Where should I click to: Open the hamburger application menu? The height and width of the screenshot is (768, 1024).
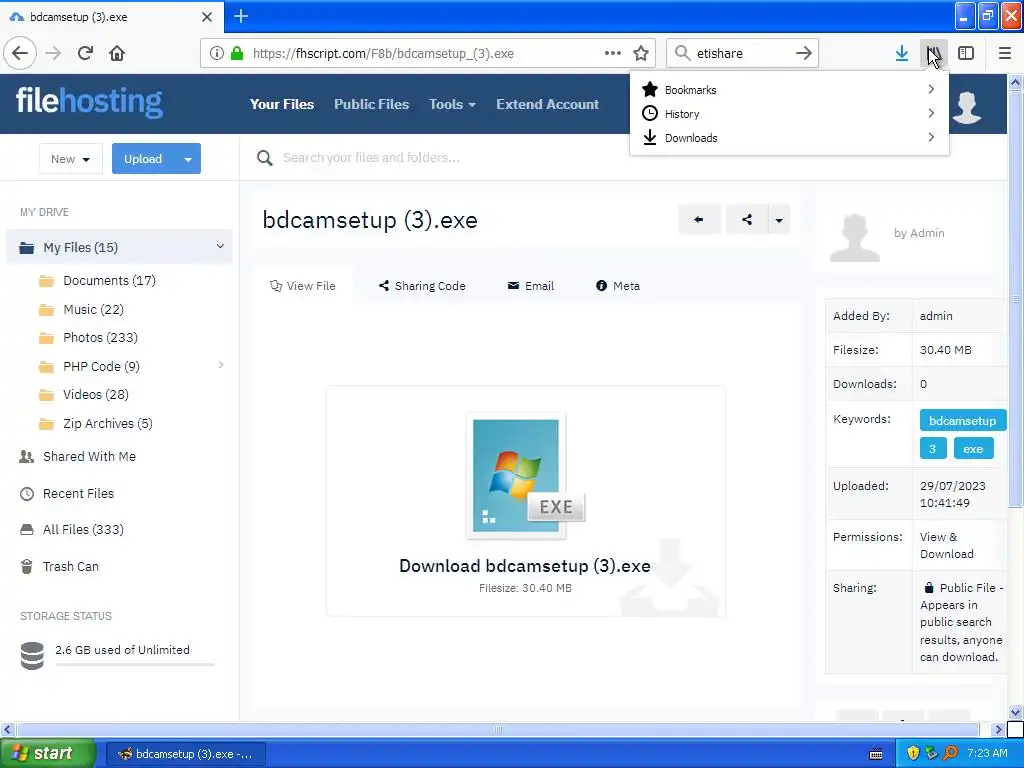tap(1005, 53)
